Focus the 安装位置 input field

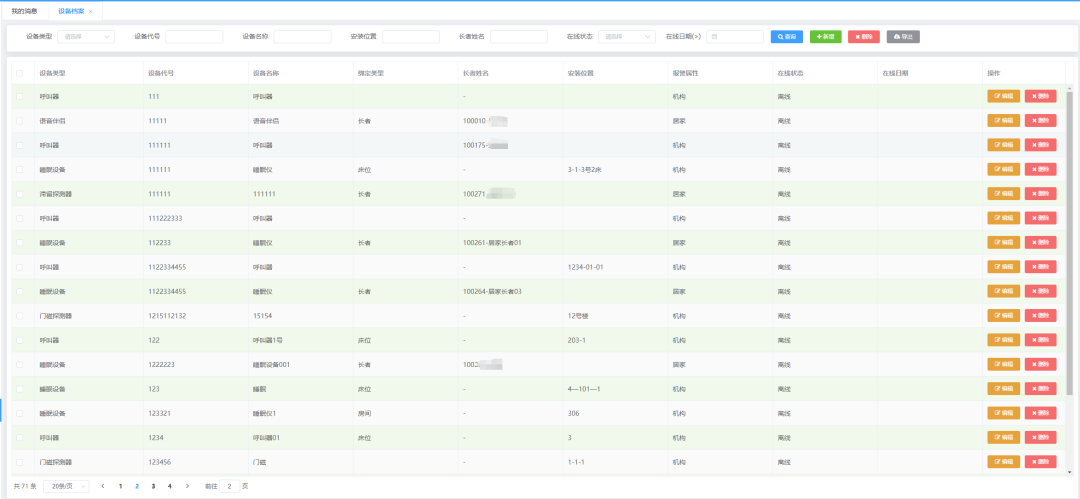click(411, 37)
